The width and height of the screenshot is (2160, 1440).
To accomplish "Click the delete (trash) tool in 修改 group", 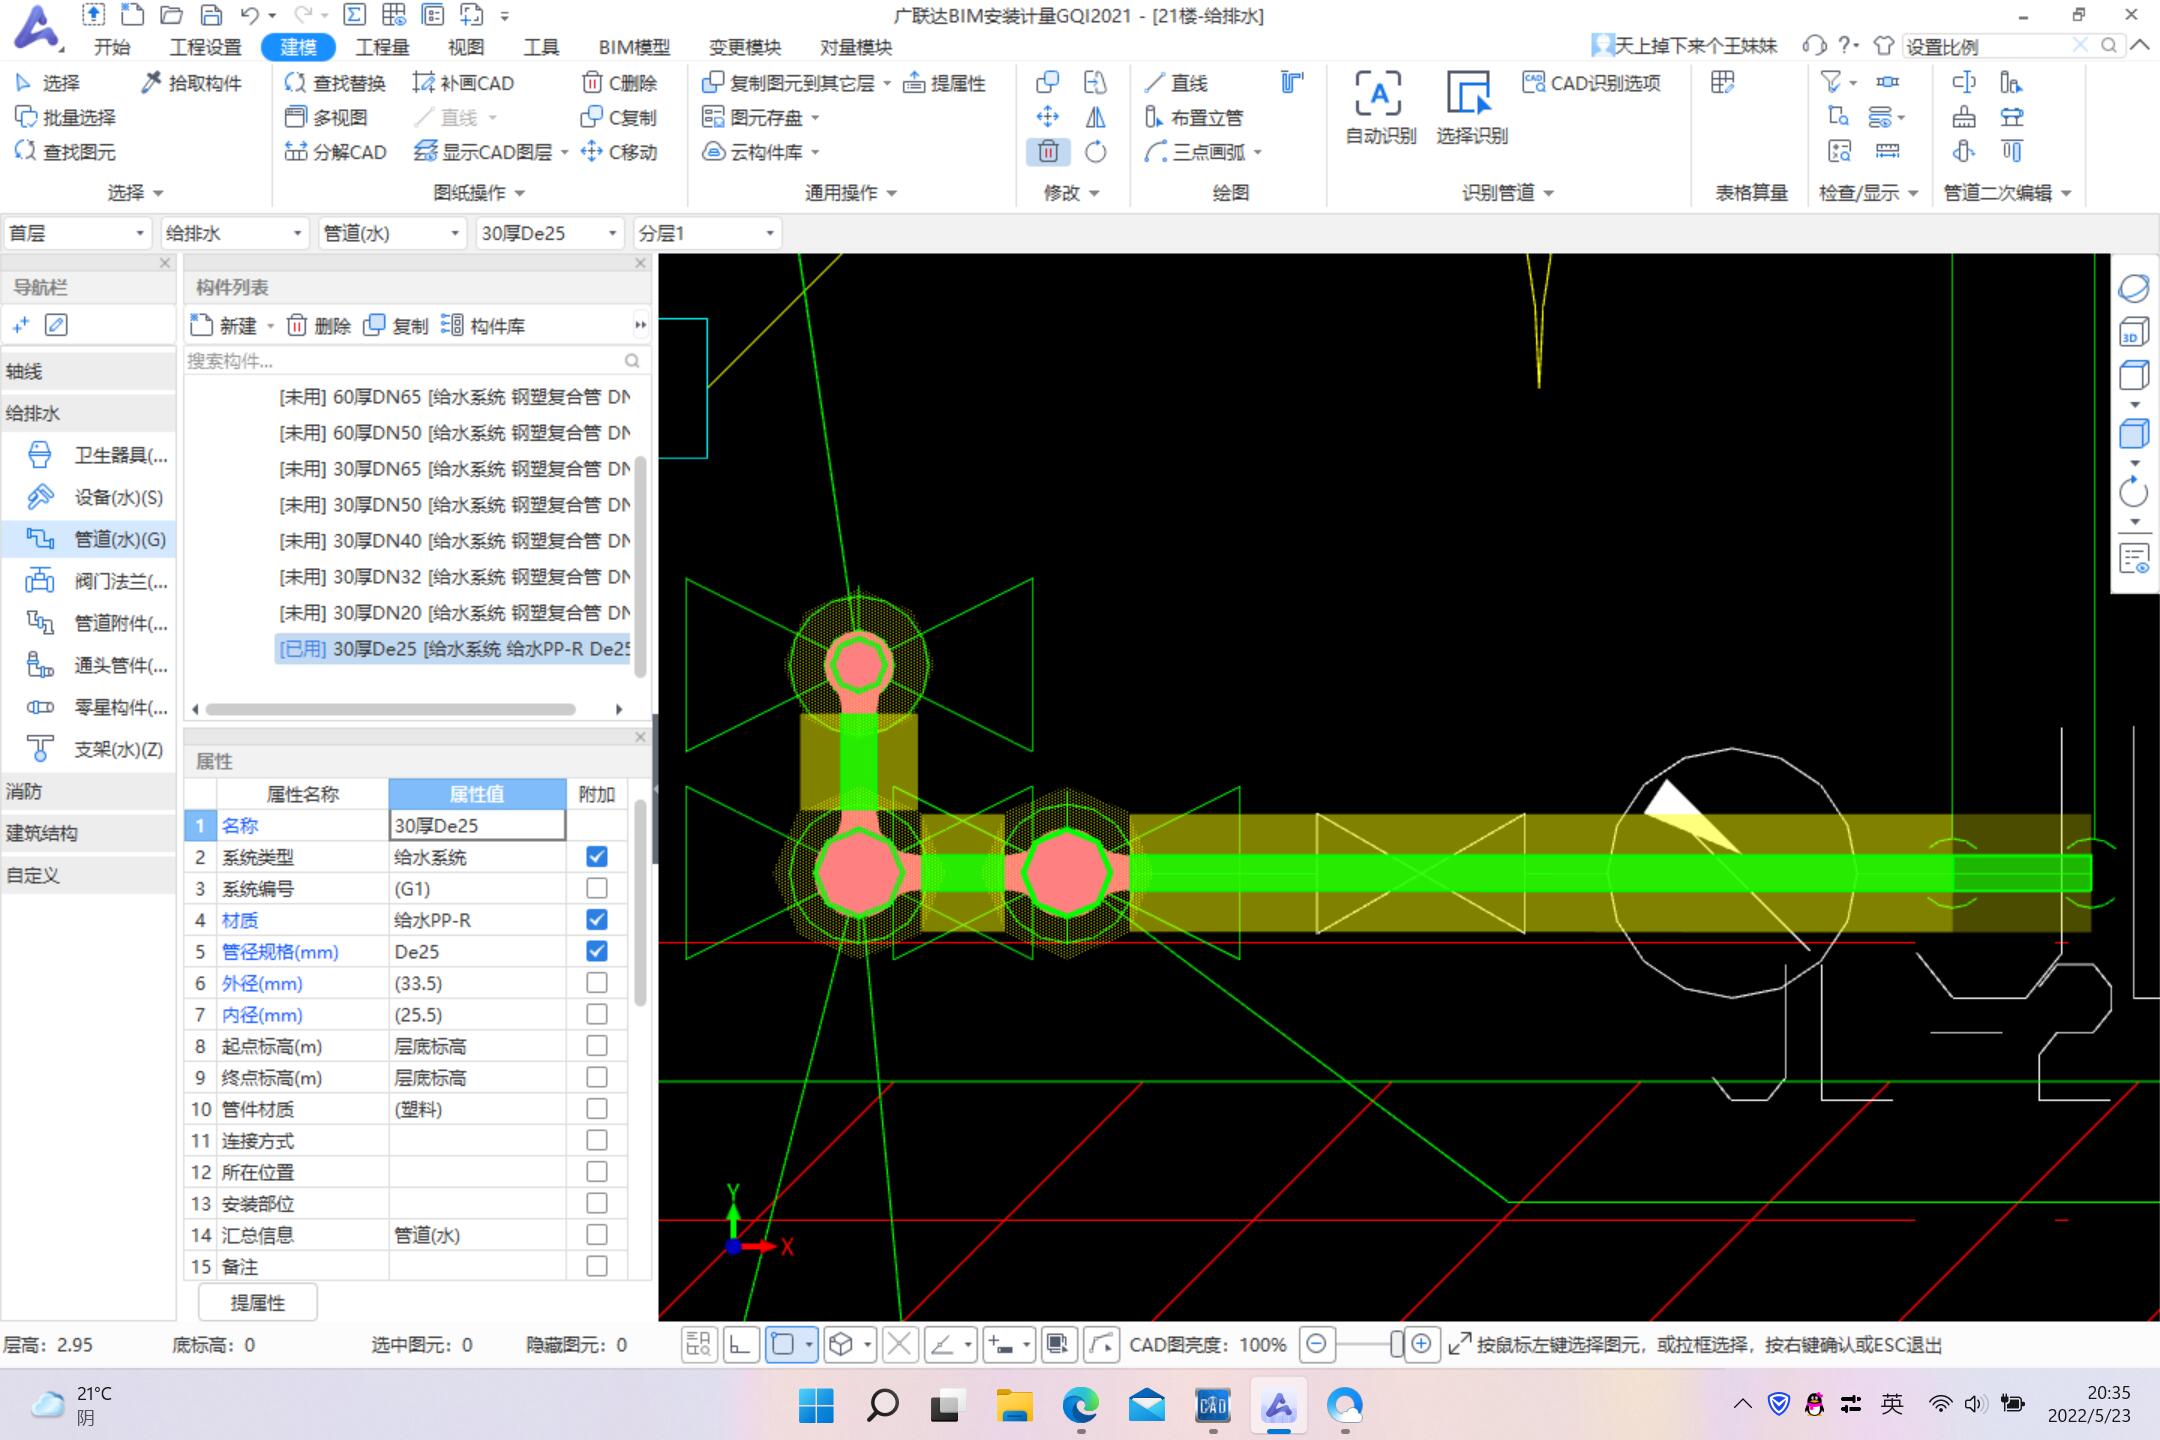I will tap(1048, 152).
